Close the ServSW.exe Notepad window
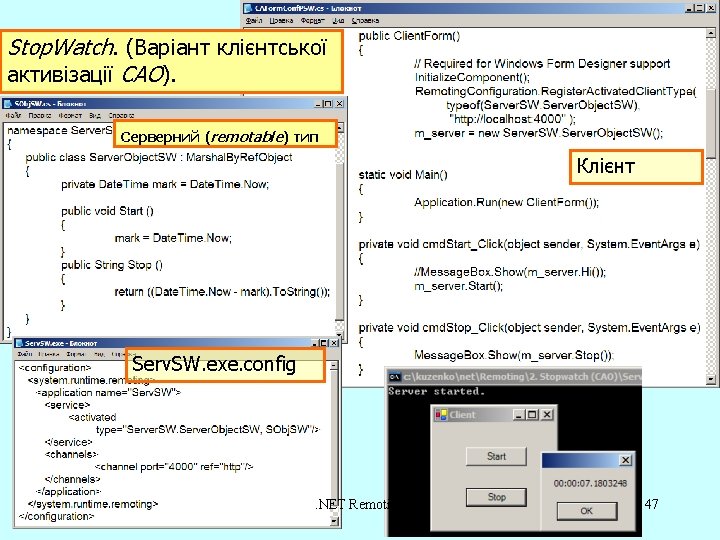Viewport: 720px width, 540px height. click(334, 343)
